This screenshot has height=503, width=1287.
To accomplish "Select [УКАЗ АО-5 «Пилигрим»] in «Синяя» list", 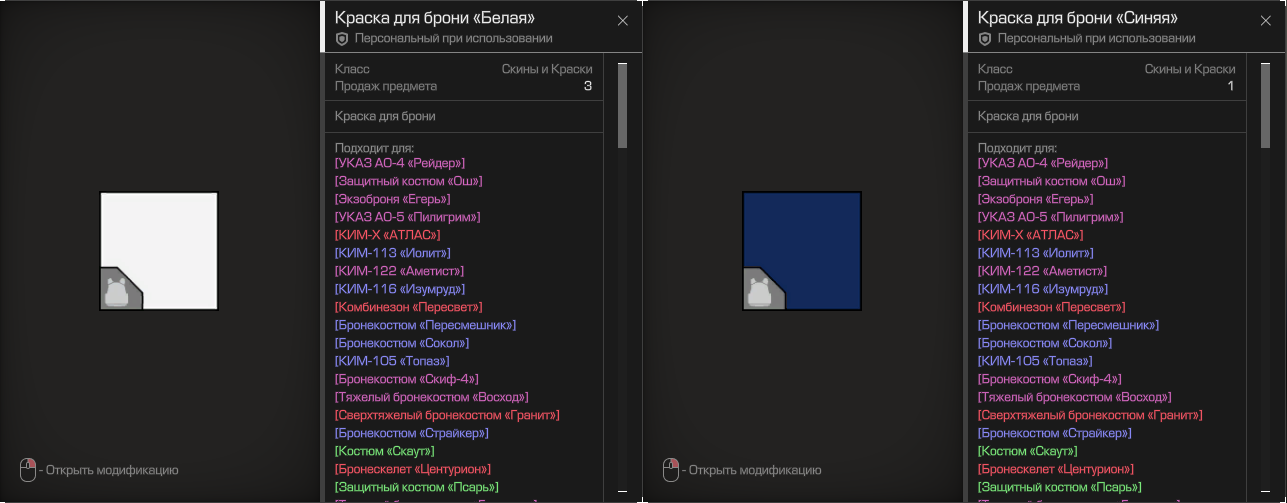I will 1051,217.
